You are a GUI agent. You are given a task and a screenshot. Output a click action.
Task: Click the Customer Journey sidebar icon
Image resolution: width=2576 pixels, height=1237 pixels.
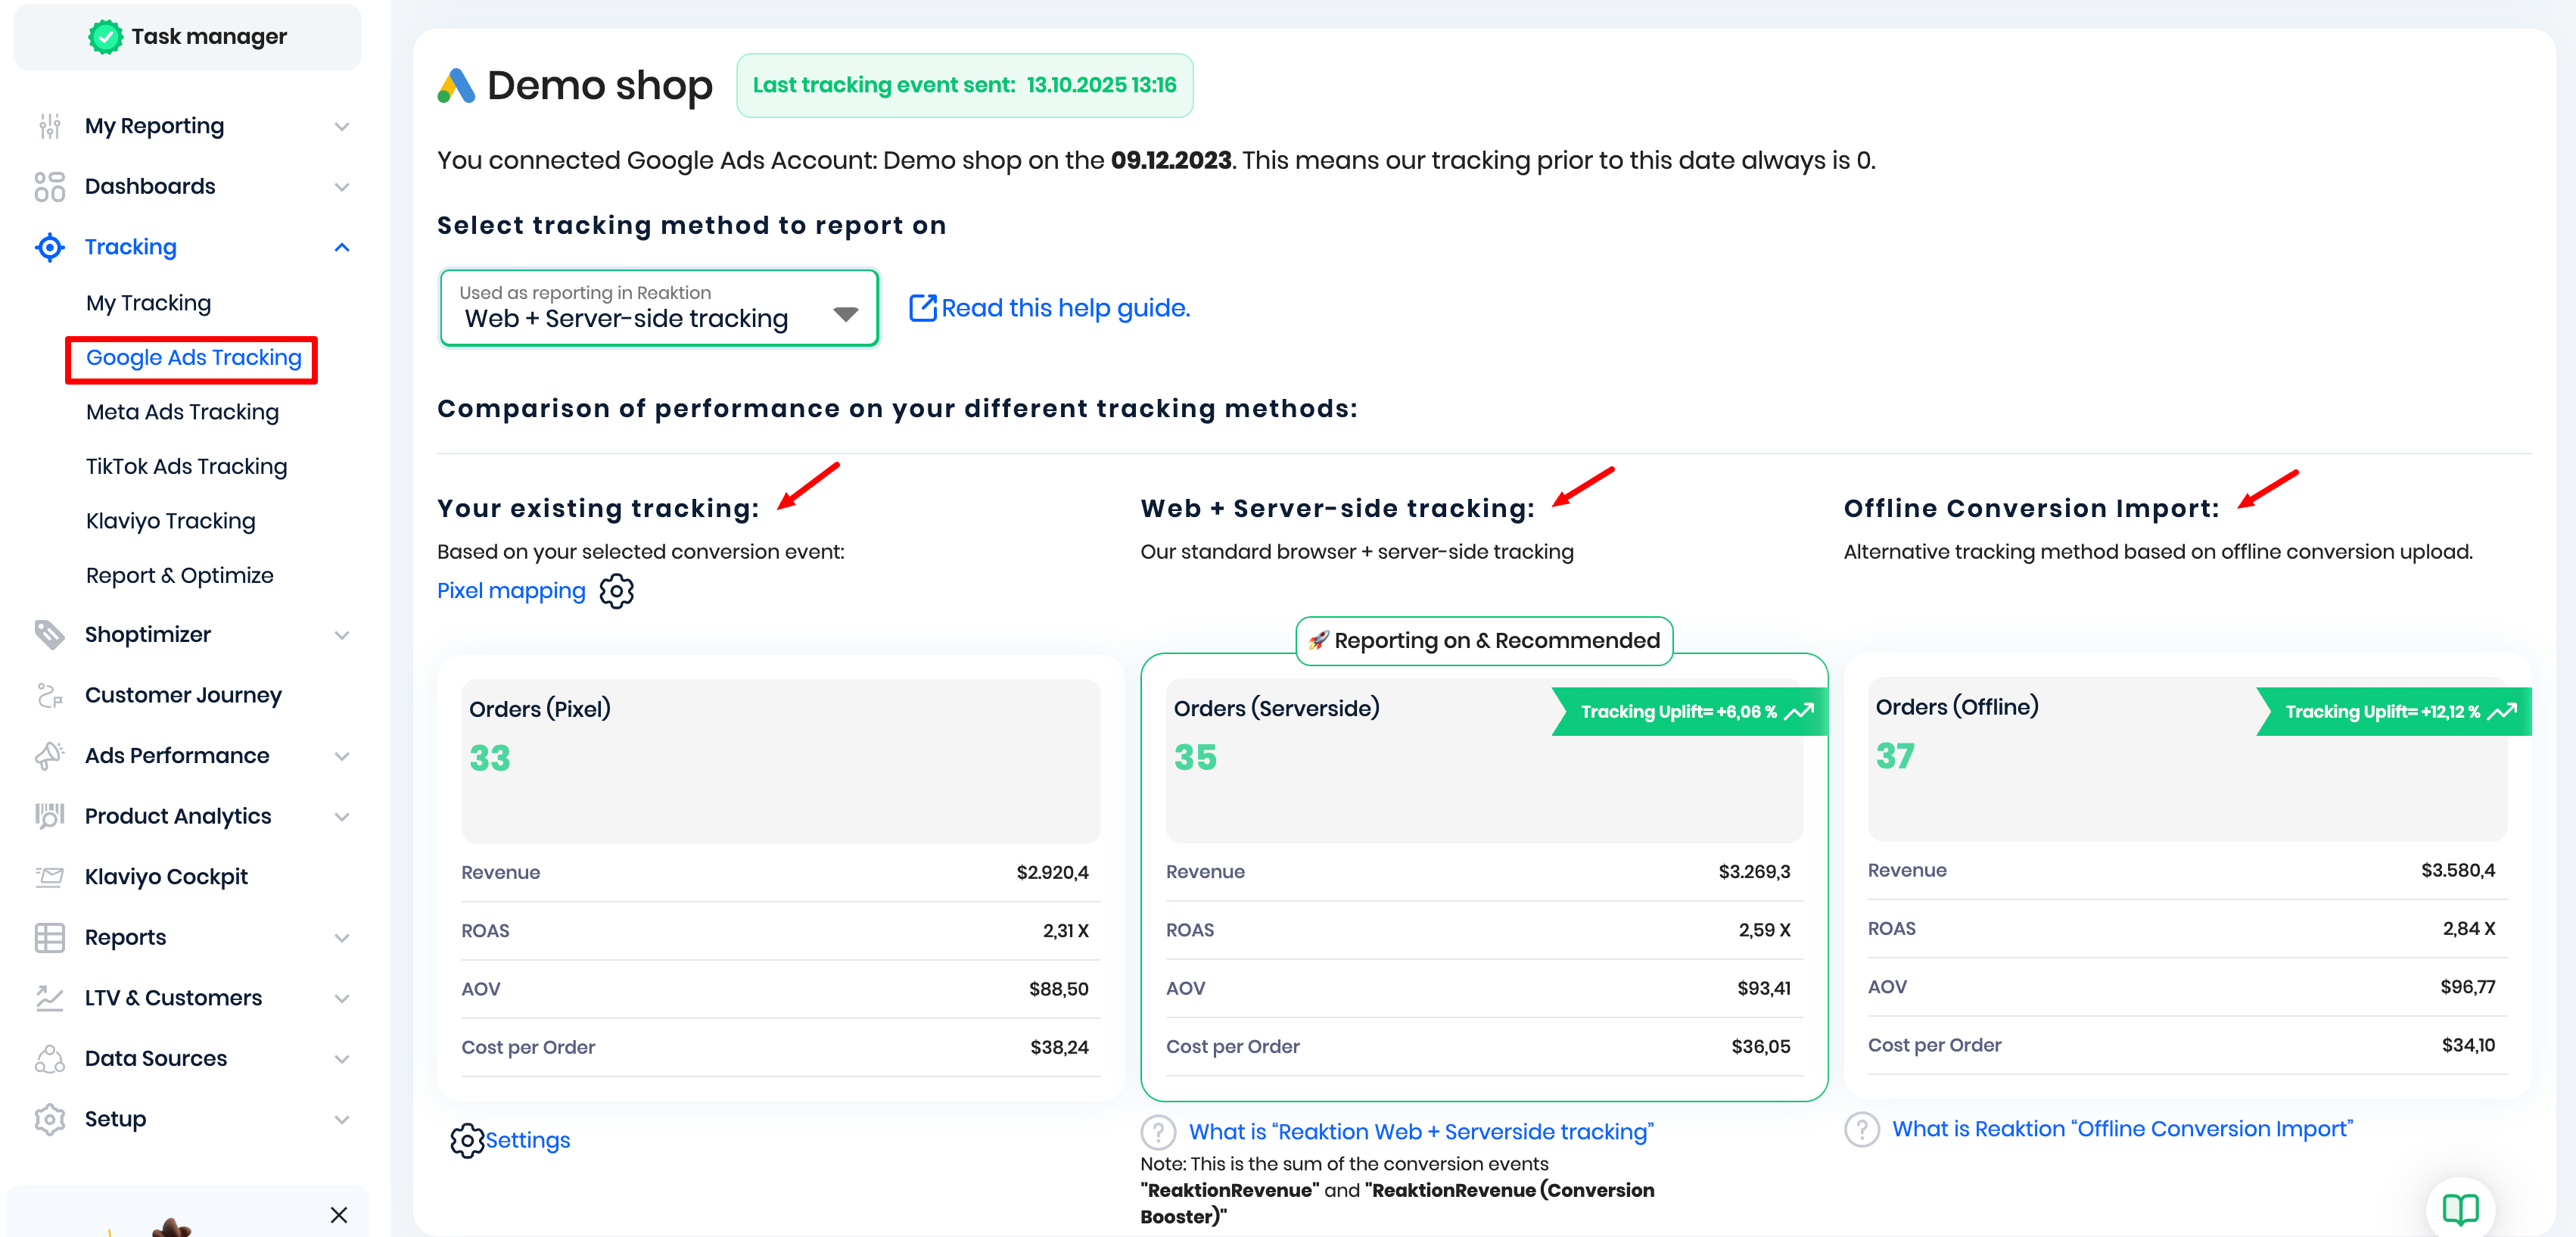tap(49, 695)
